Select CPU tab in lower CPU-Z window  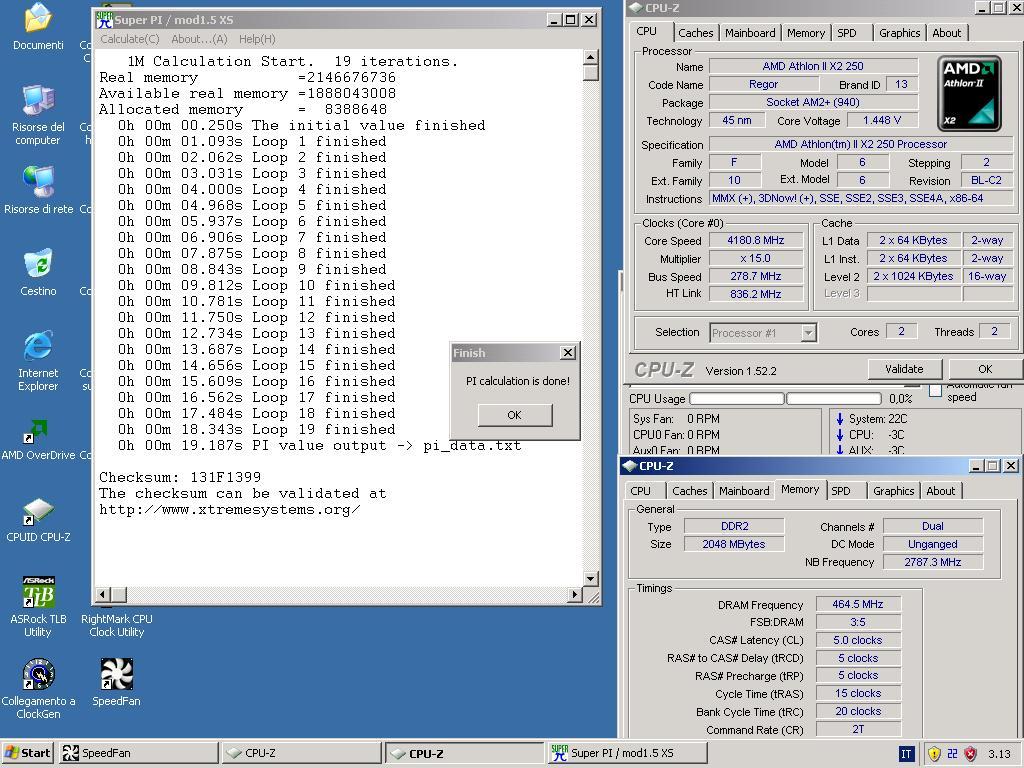click(640, 490)
